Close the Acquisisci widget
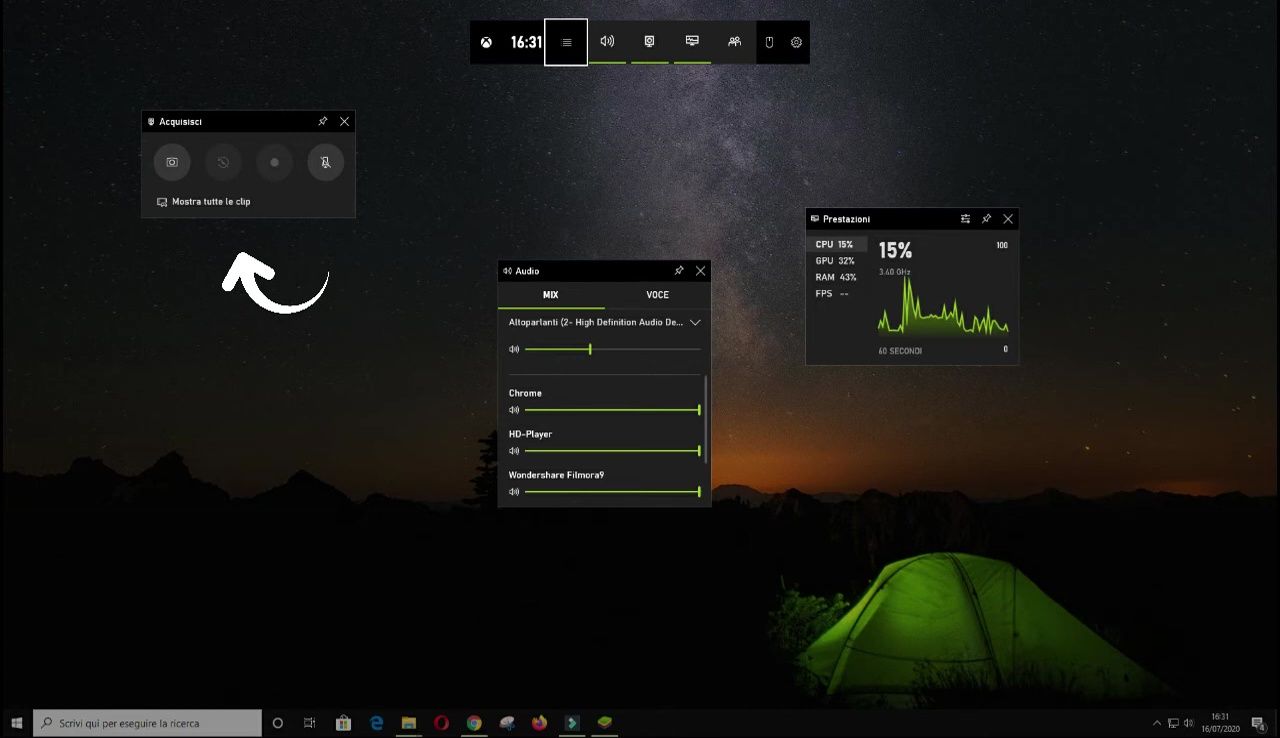This screenshot has height=738, width=1280. coord(344,121)
